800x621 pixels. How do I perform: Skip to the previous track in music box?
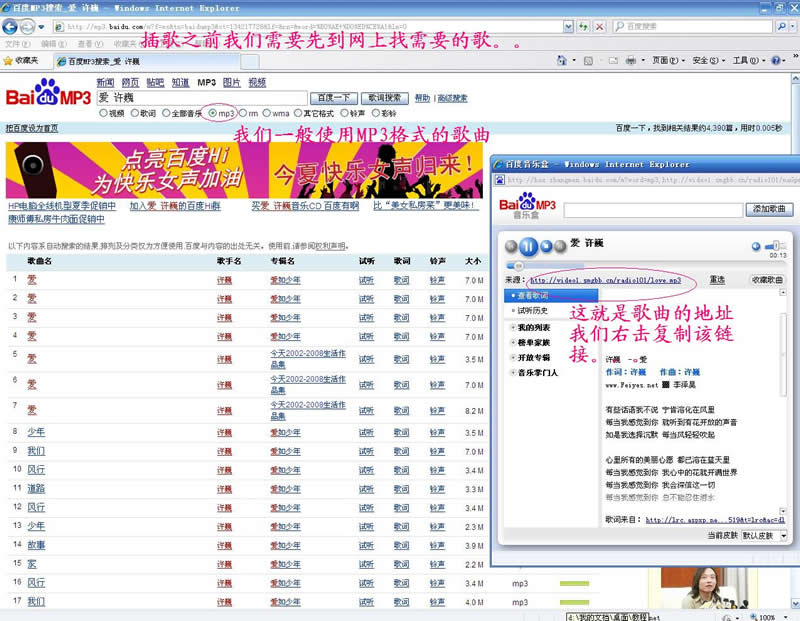point(511,247)
